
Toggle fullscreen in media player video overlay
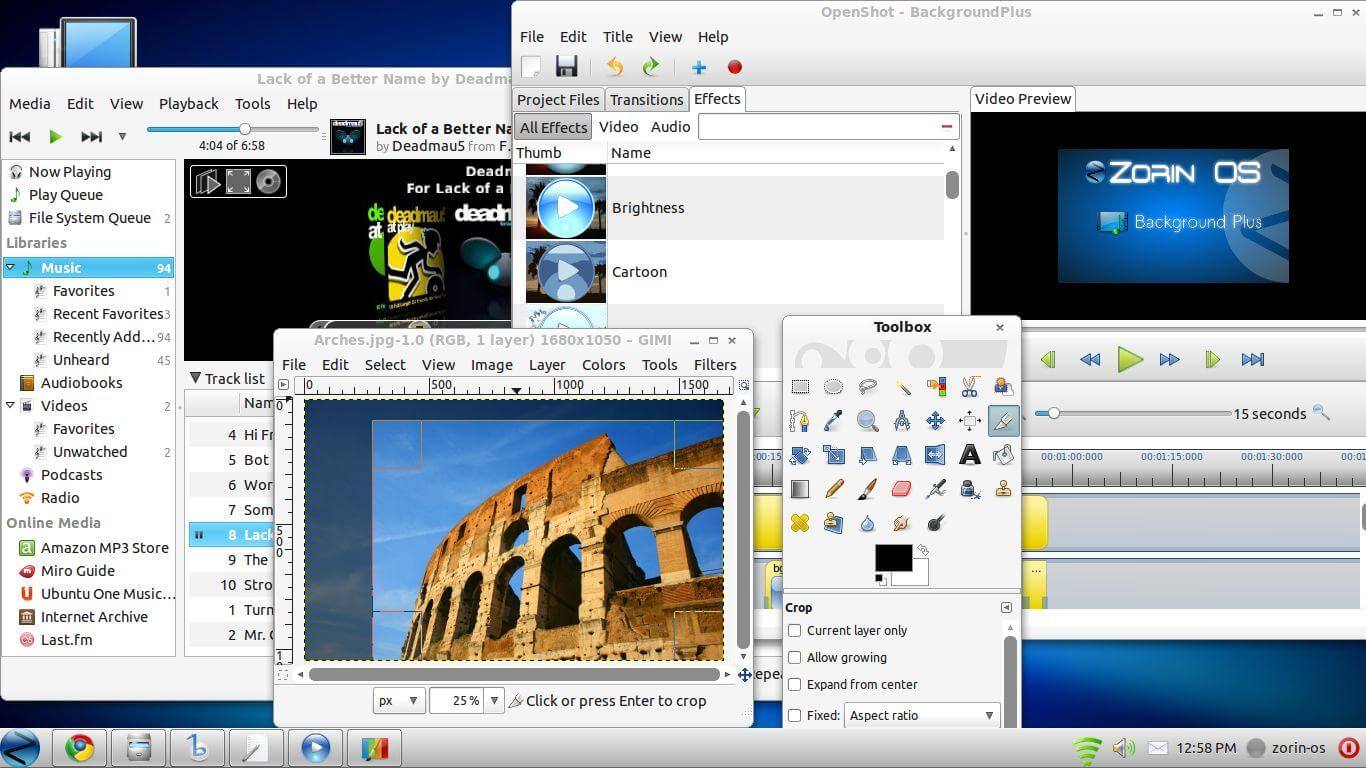point(238,181)
